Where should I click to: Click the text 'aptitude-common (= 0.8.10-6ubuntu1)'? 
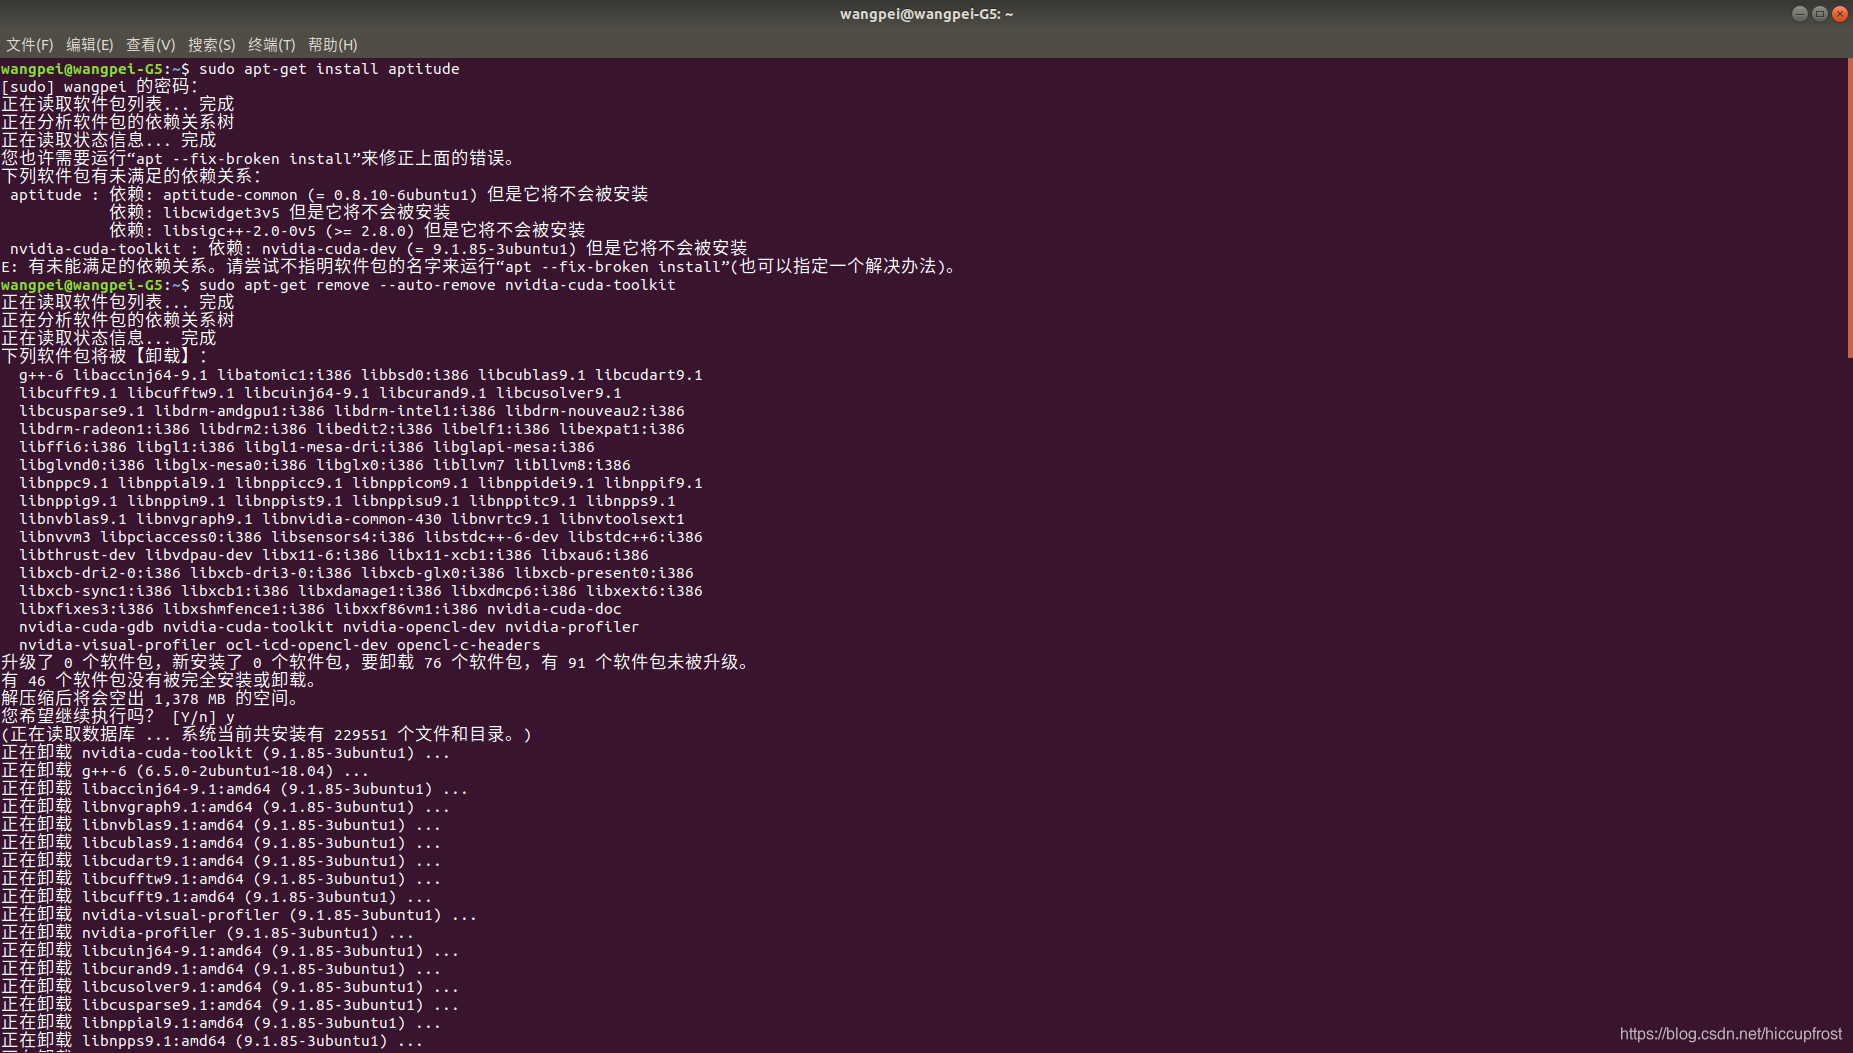coord(320,195)
